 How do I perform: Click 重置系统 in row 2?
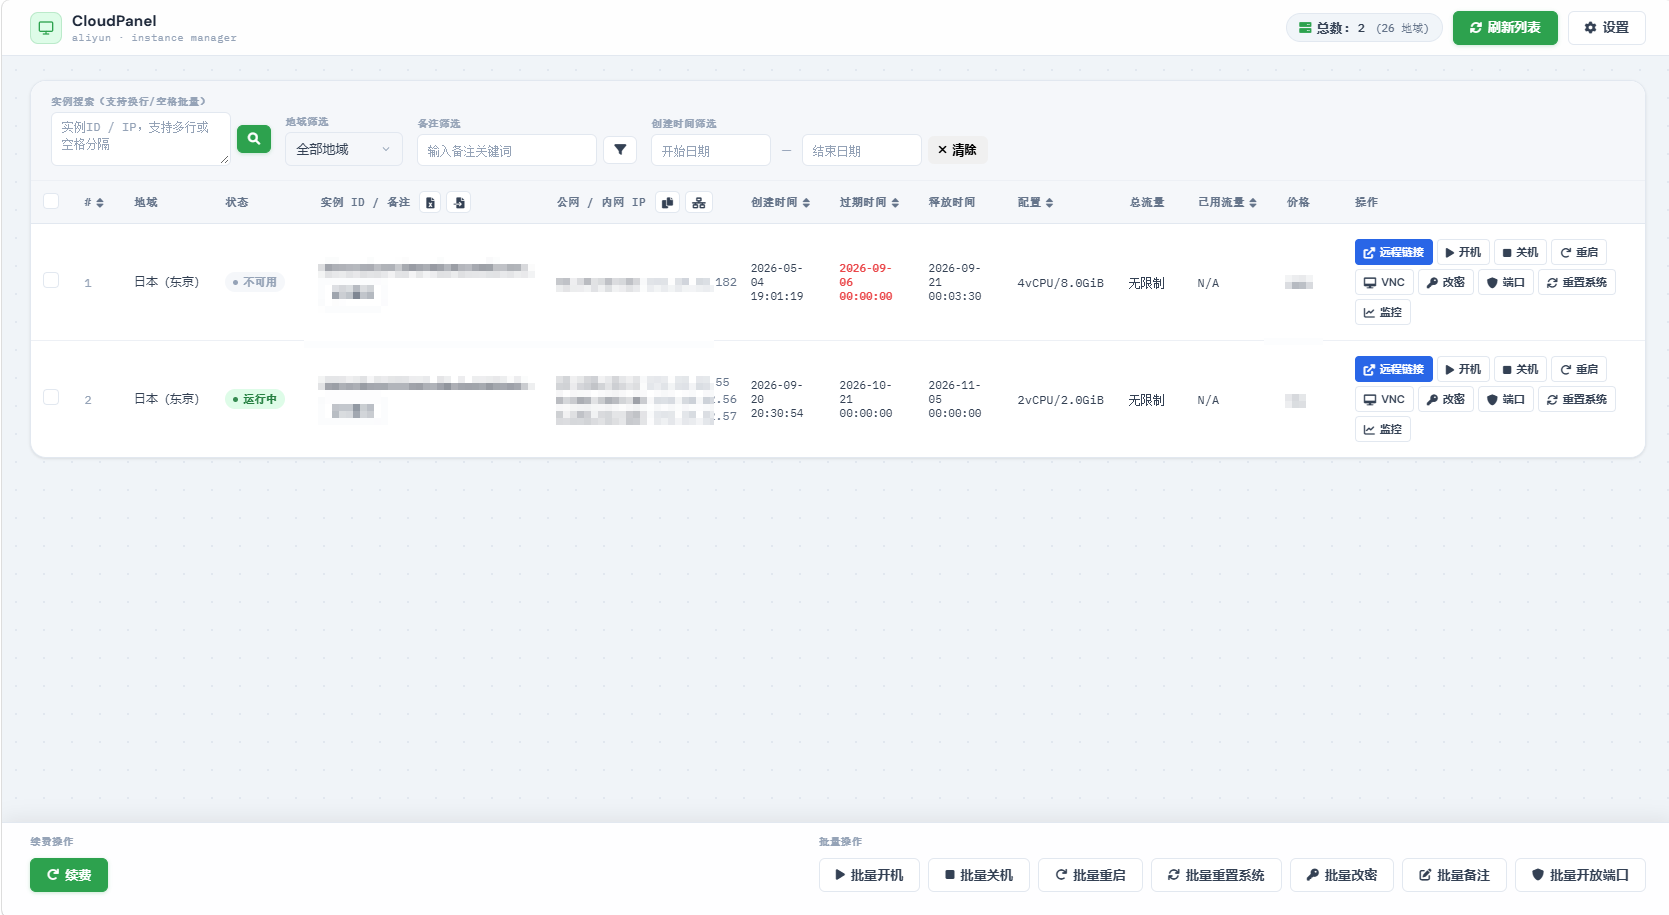(x=1576, y=399)
